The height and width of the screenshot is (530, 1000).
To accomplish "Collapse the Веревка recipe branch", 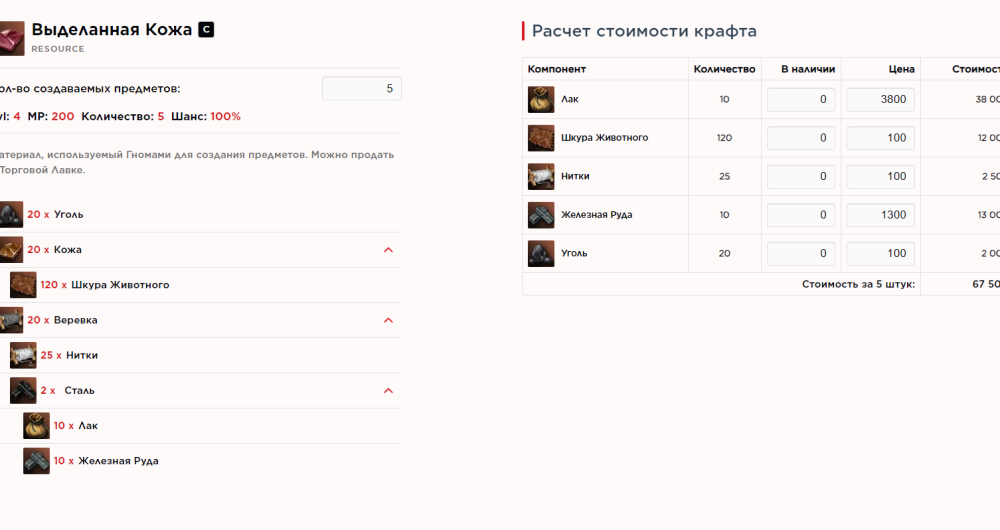I will (x=389, y=320).
